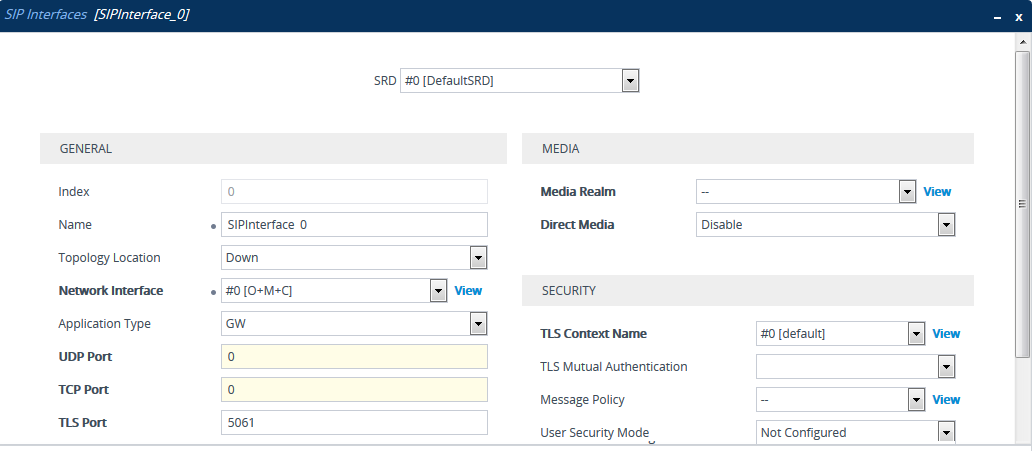Click the vertical scrollbar handle
The height and width of the screenshot is (451, 1032).
coord(1022,205)
